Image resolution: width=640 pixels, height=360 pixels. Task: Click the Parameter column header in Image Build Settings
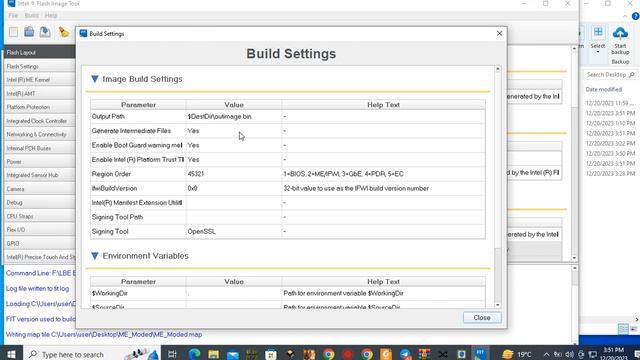(x=138, y=105)
